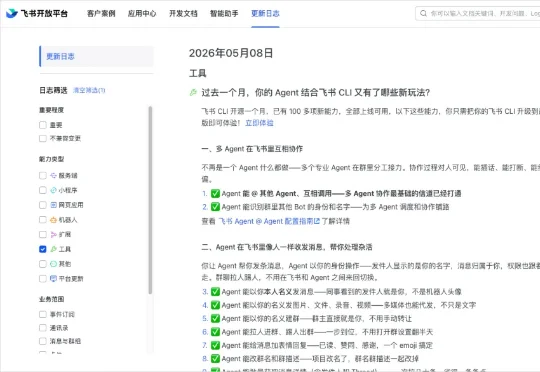Open the 智能助手 nav item
Screen dimensions: 540x372
point(224,13)
